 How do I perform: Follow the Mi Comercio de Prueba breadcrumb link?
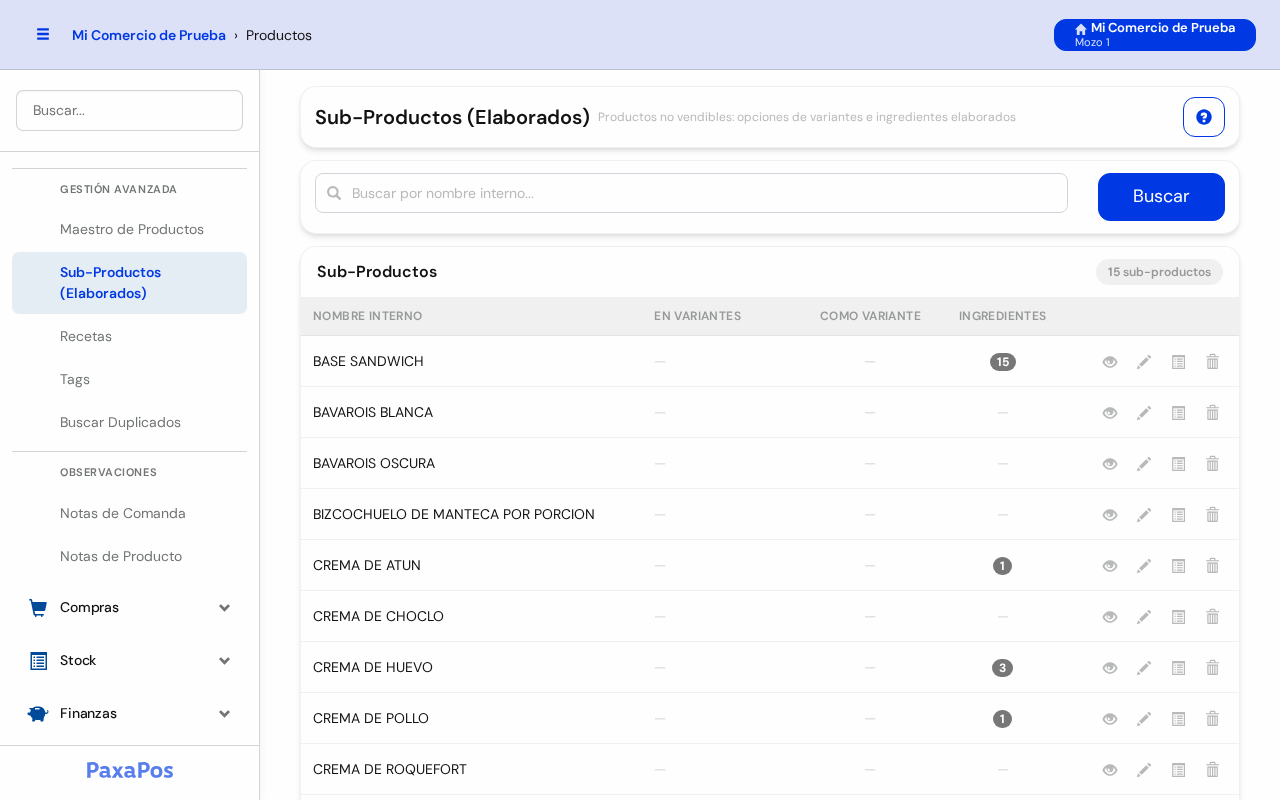pos(149,35)
